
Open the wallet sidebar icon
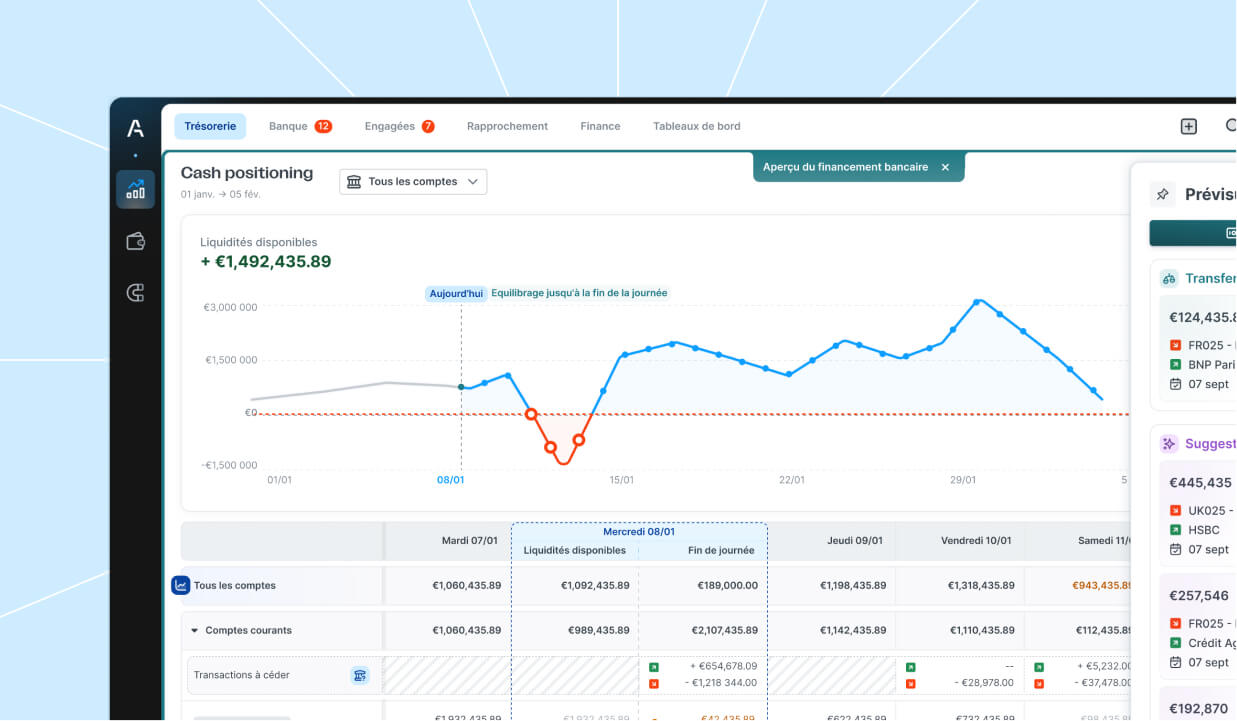[x=135, y=241]
